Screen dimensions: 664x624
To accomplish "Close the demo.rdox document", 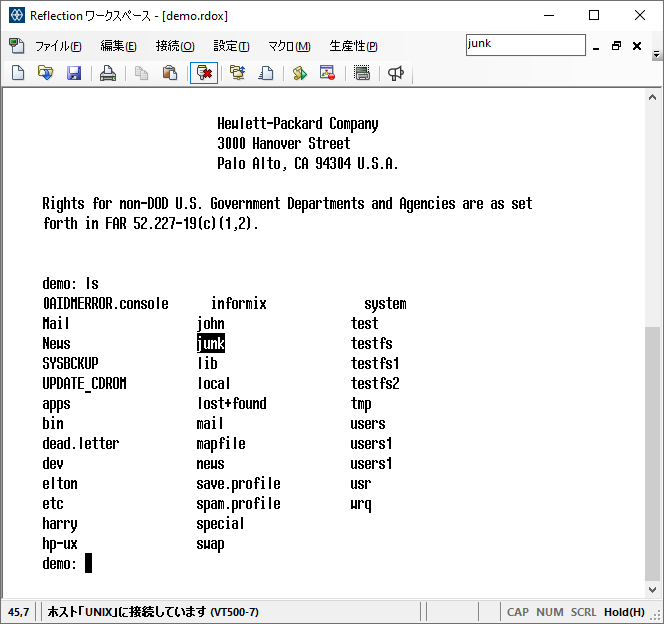I will coord(636,46).
